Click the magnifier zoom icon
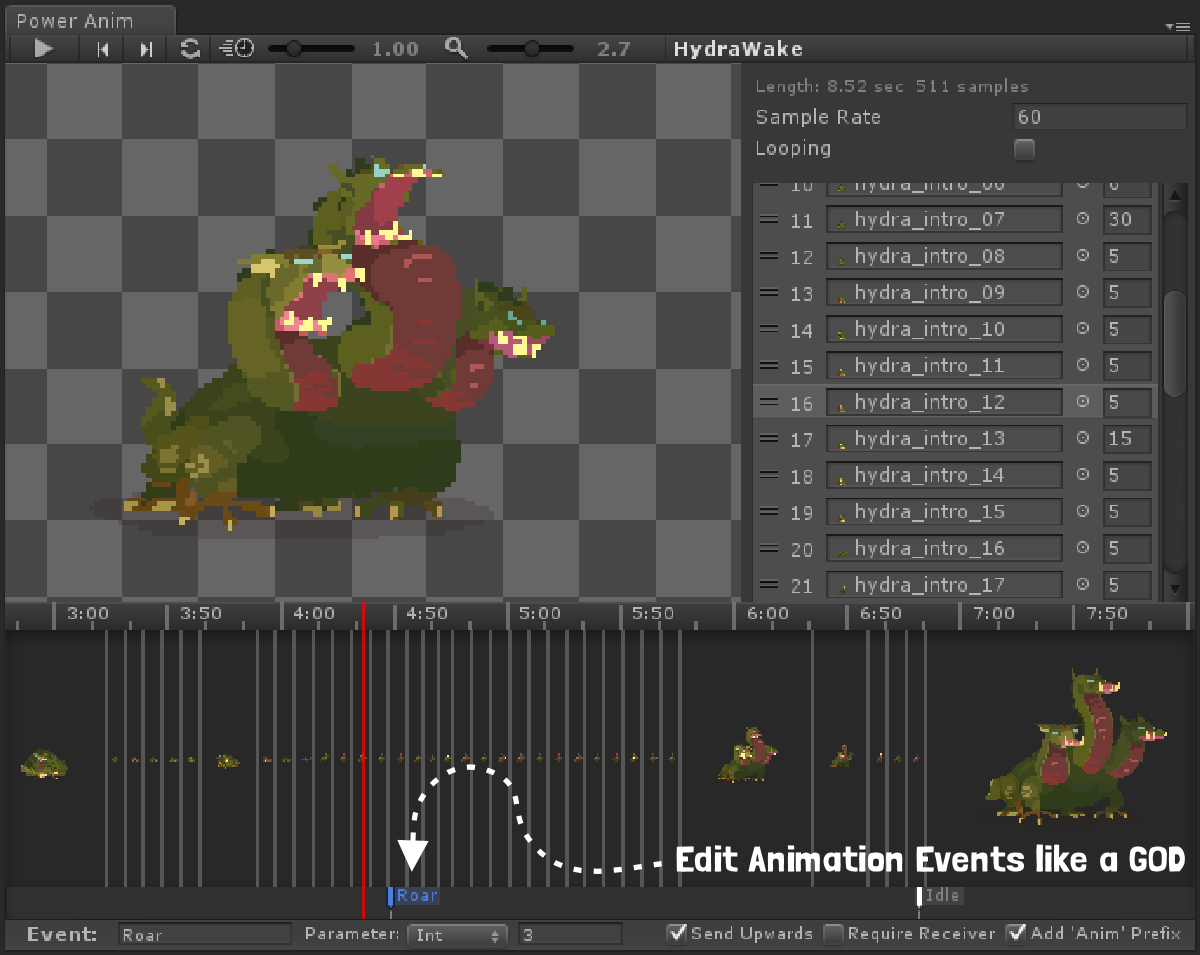 coord(457,48)
